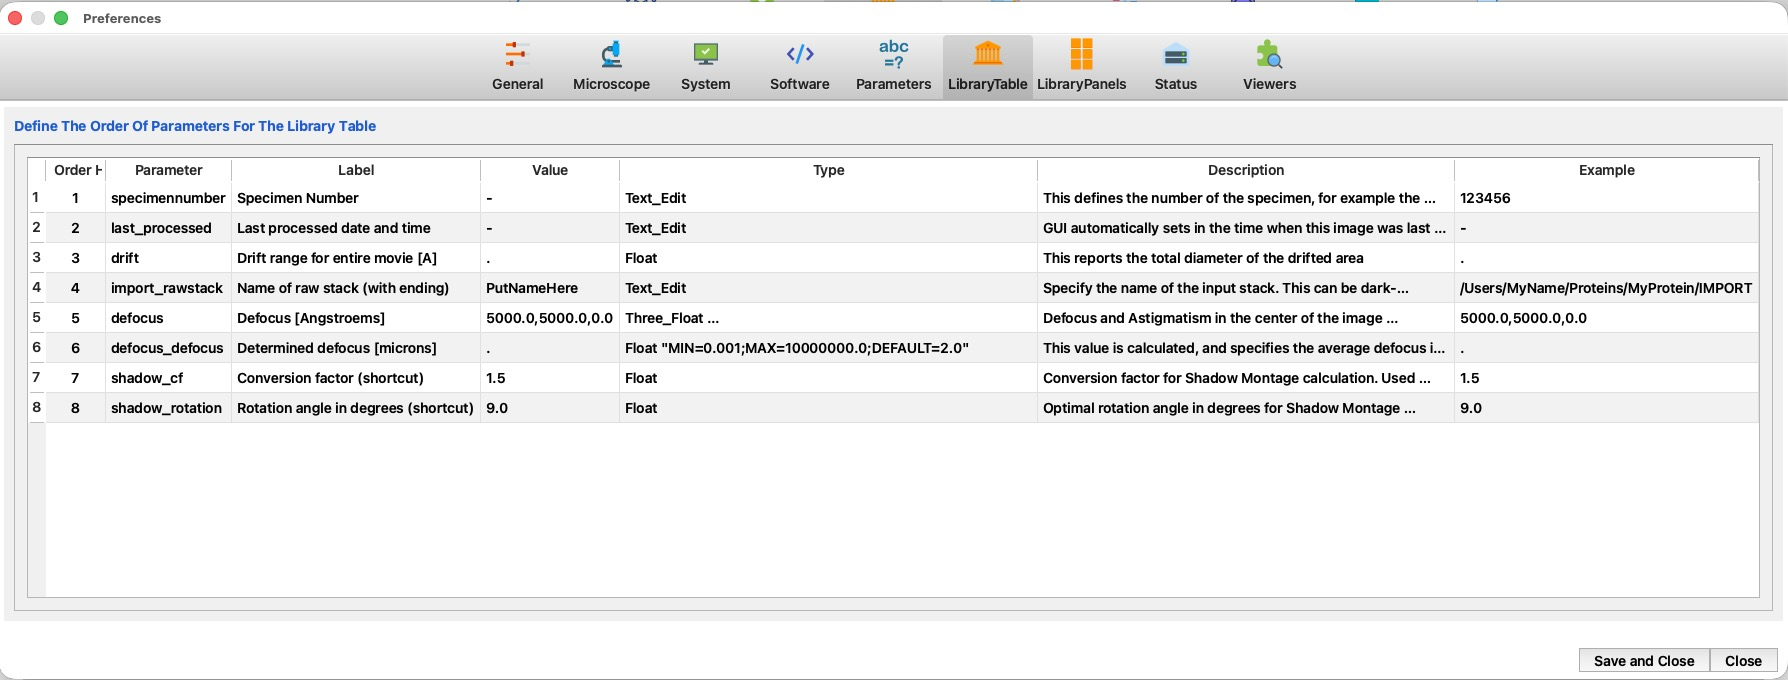Click the Text_Edit type for specimennumber

coord(828,198)
